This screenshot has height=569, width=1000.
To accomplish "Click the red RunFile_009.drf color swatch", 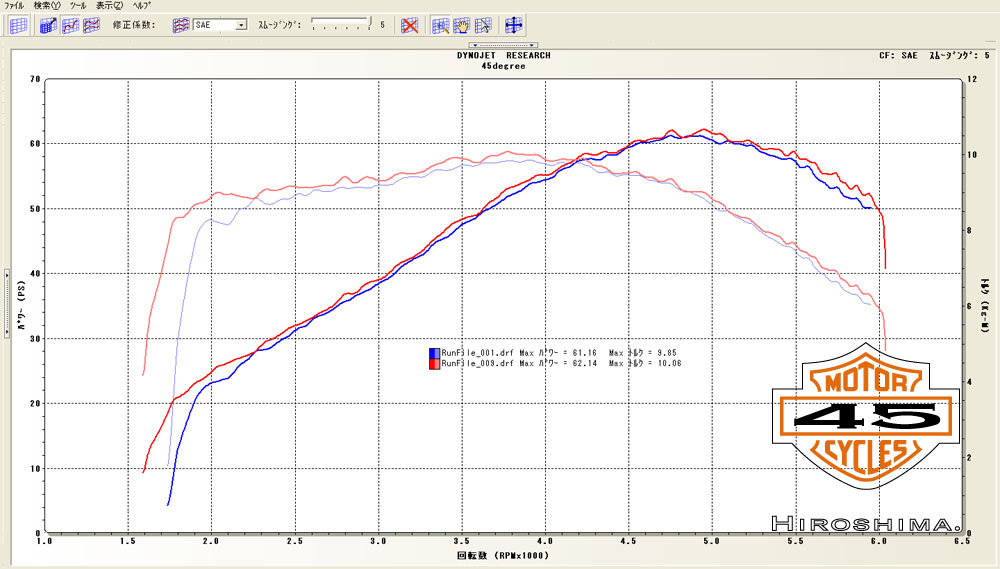I will click(x=433, y=364).
